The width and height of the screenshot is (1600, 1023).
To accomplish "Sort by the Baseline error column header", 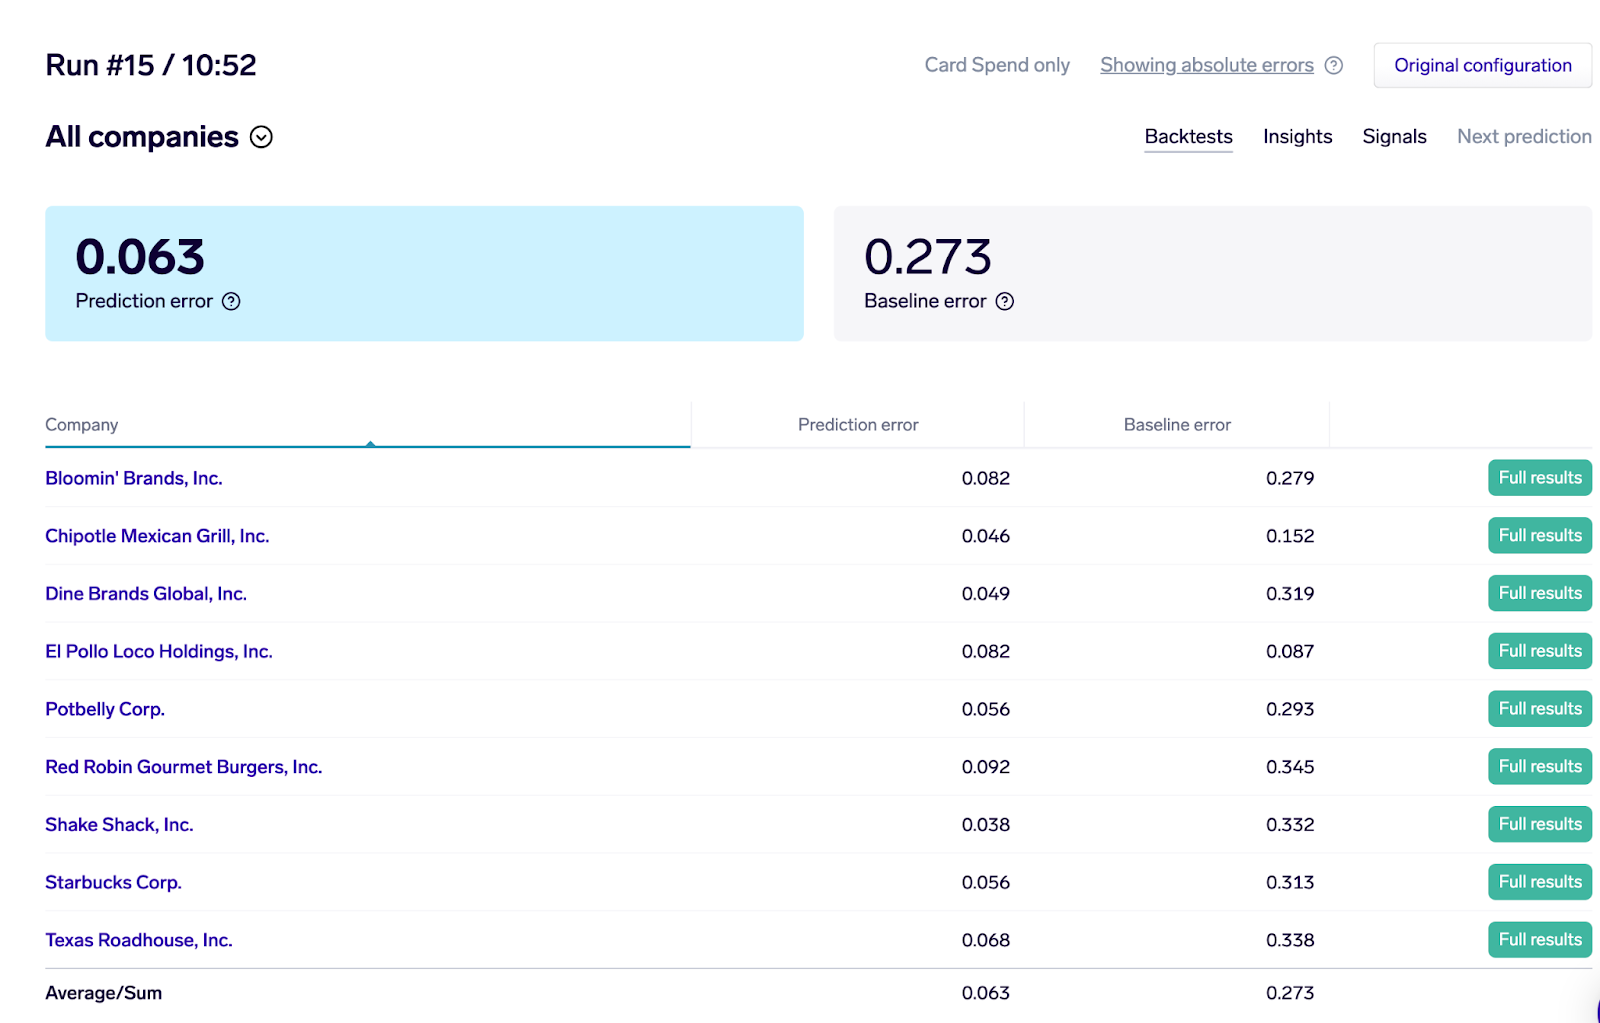I will [1177, 425].
